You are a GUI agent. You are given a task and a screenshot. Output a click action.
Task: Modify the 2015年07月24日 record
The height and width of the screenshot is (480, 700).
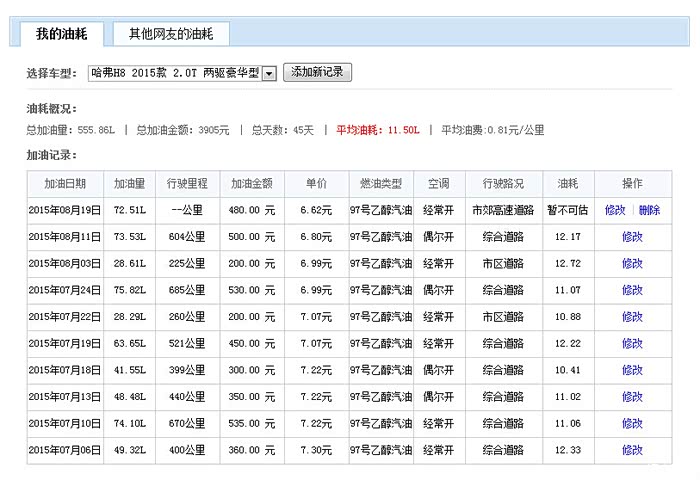632,290
